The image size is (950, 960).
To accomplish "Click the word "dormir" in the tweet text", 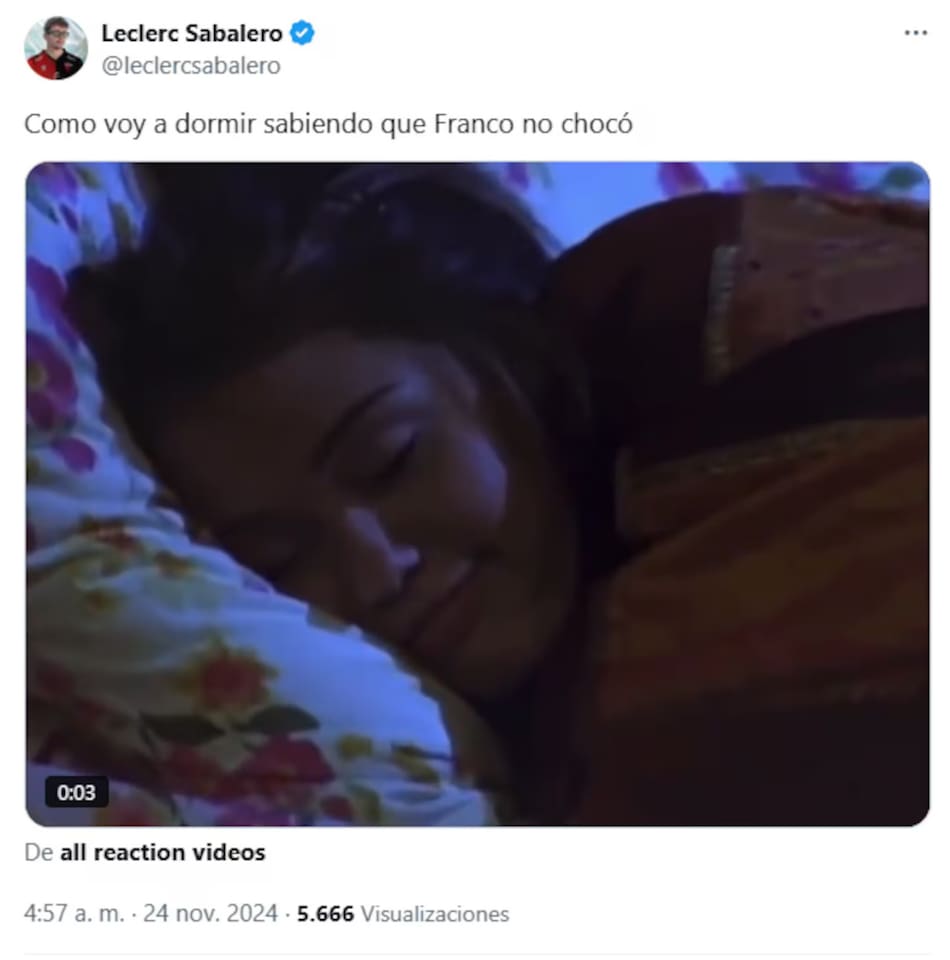I will 215,124.
